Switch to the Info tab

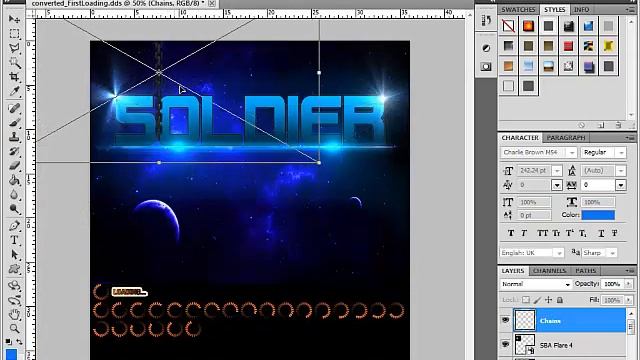(581, 9)
